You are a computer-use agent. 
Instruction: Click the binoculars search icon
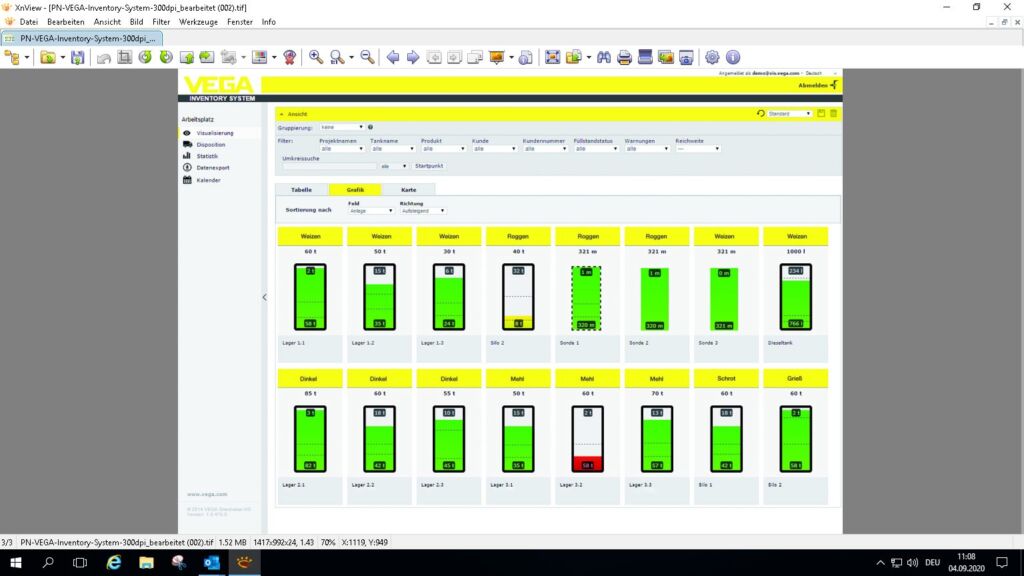[604, 58]
